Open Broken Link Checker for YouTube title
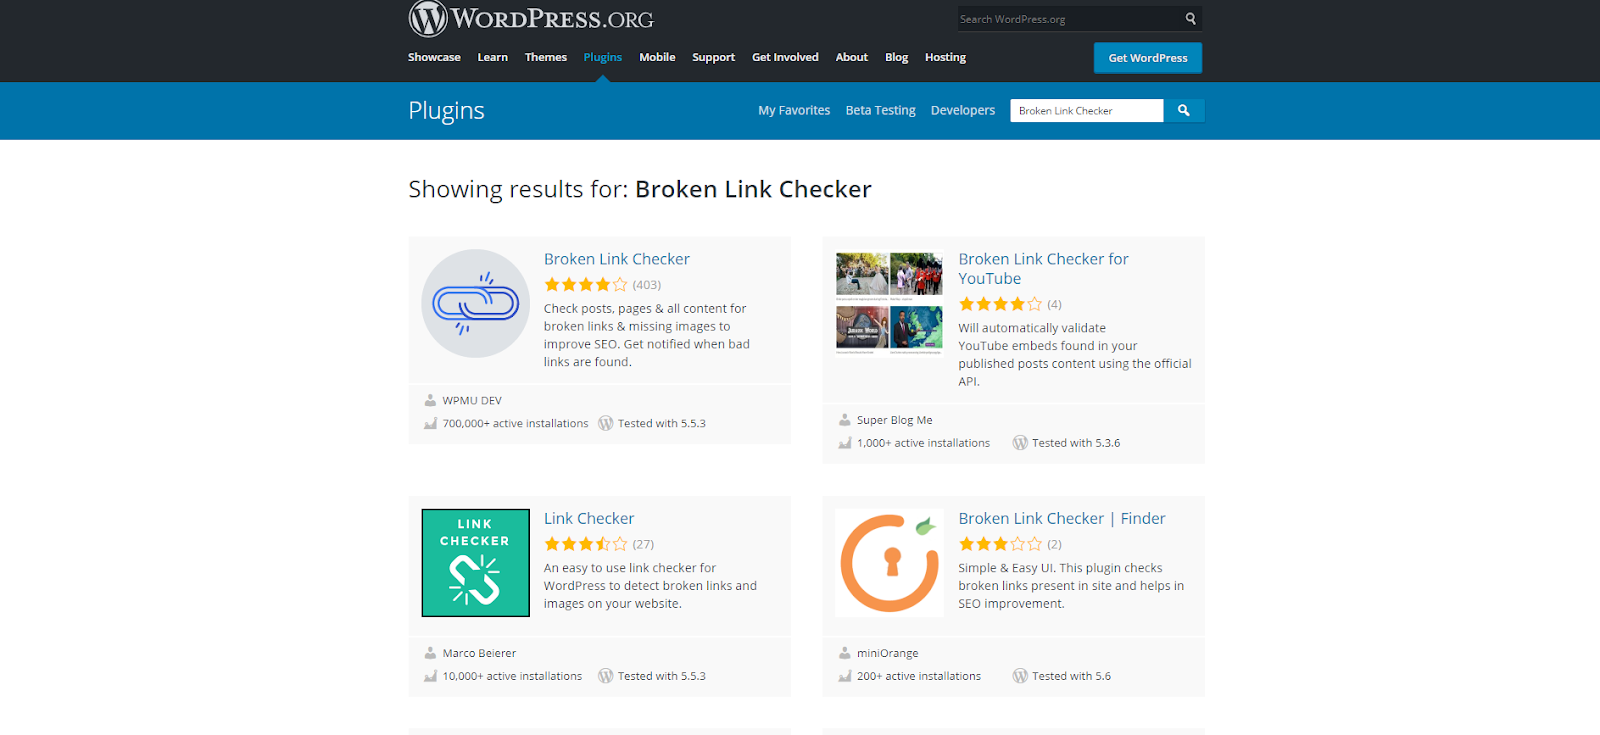The height and width of the screenshot is (735, 1600). coord(1044,269)
